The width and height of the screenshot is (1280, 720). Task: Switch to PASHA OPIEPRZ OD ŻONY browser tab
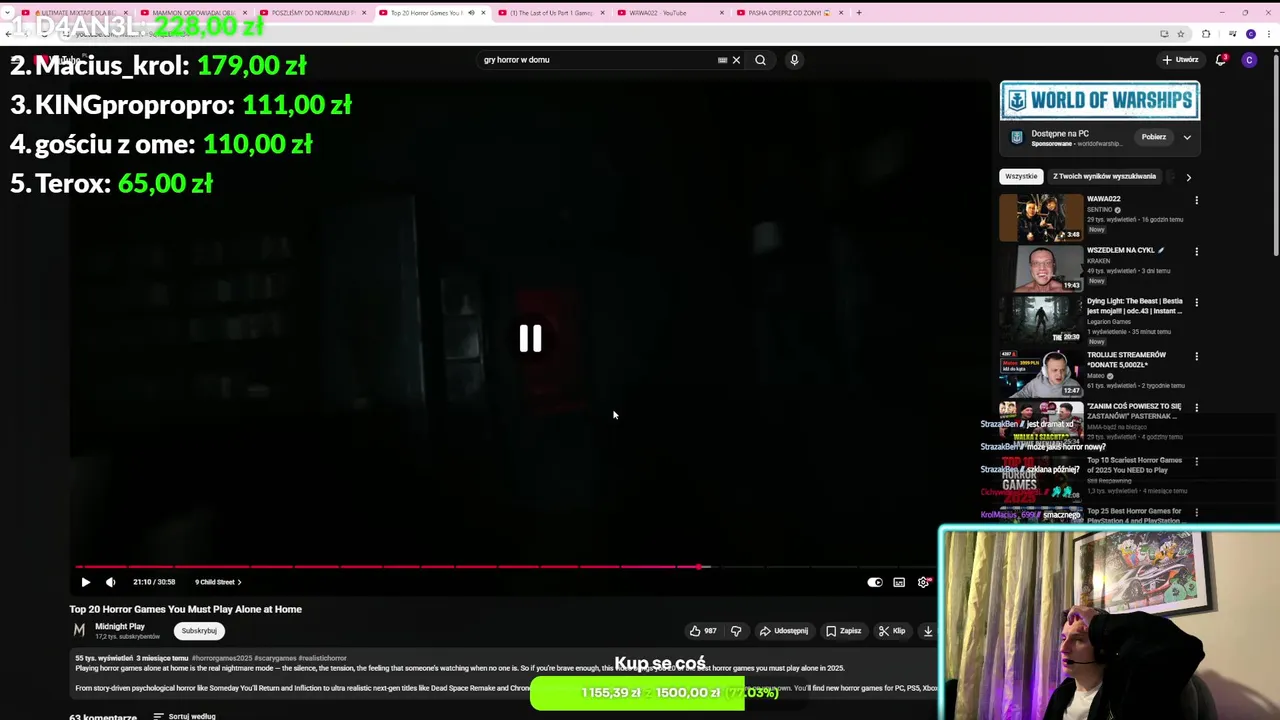[x=790, y=13]
